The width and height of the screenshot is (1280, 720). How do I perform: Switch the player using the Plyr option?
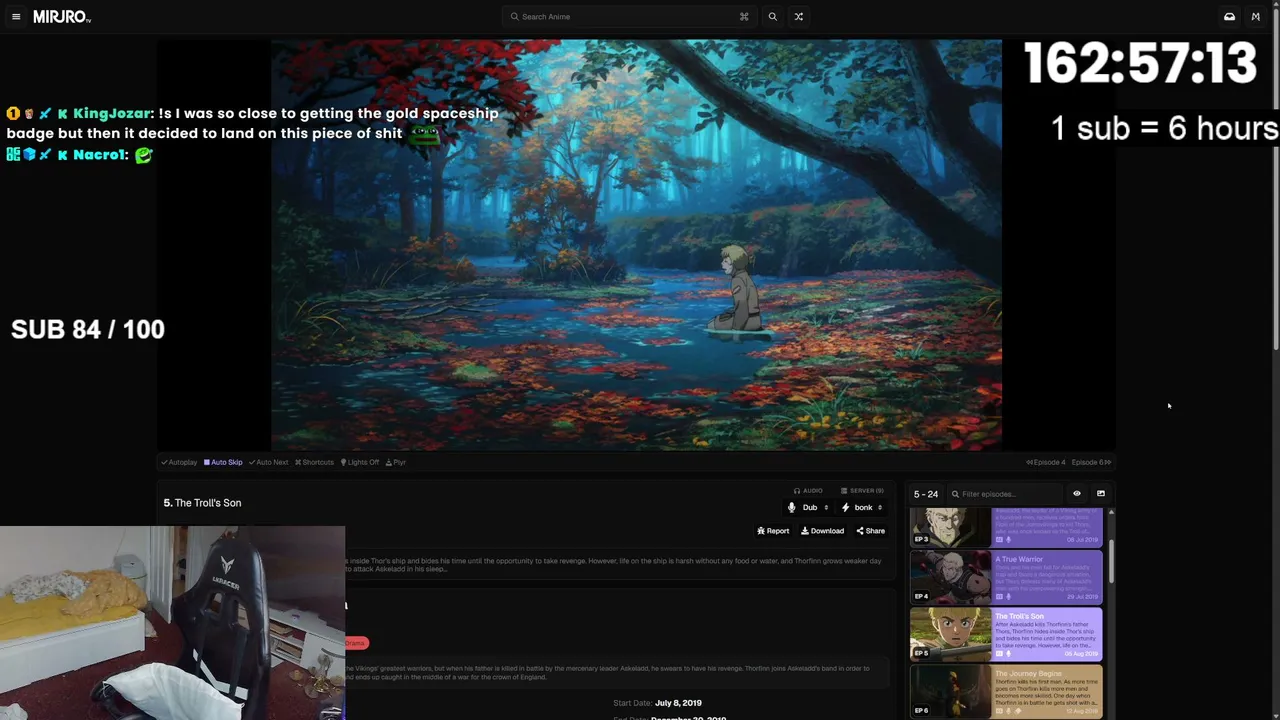(396, 462)
